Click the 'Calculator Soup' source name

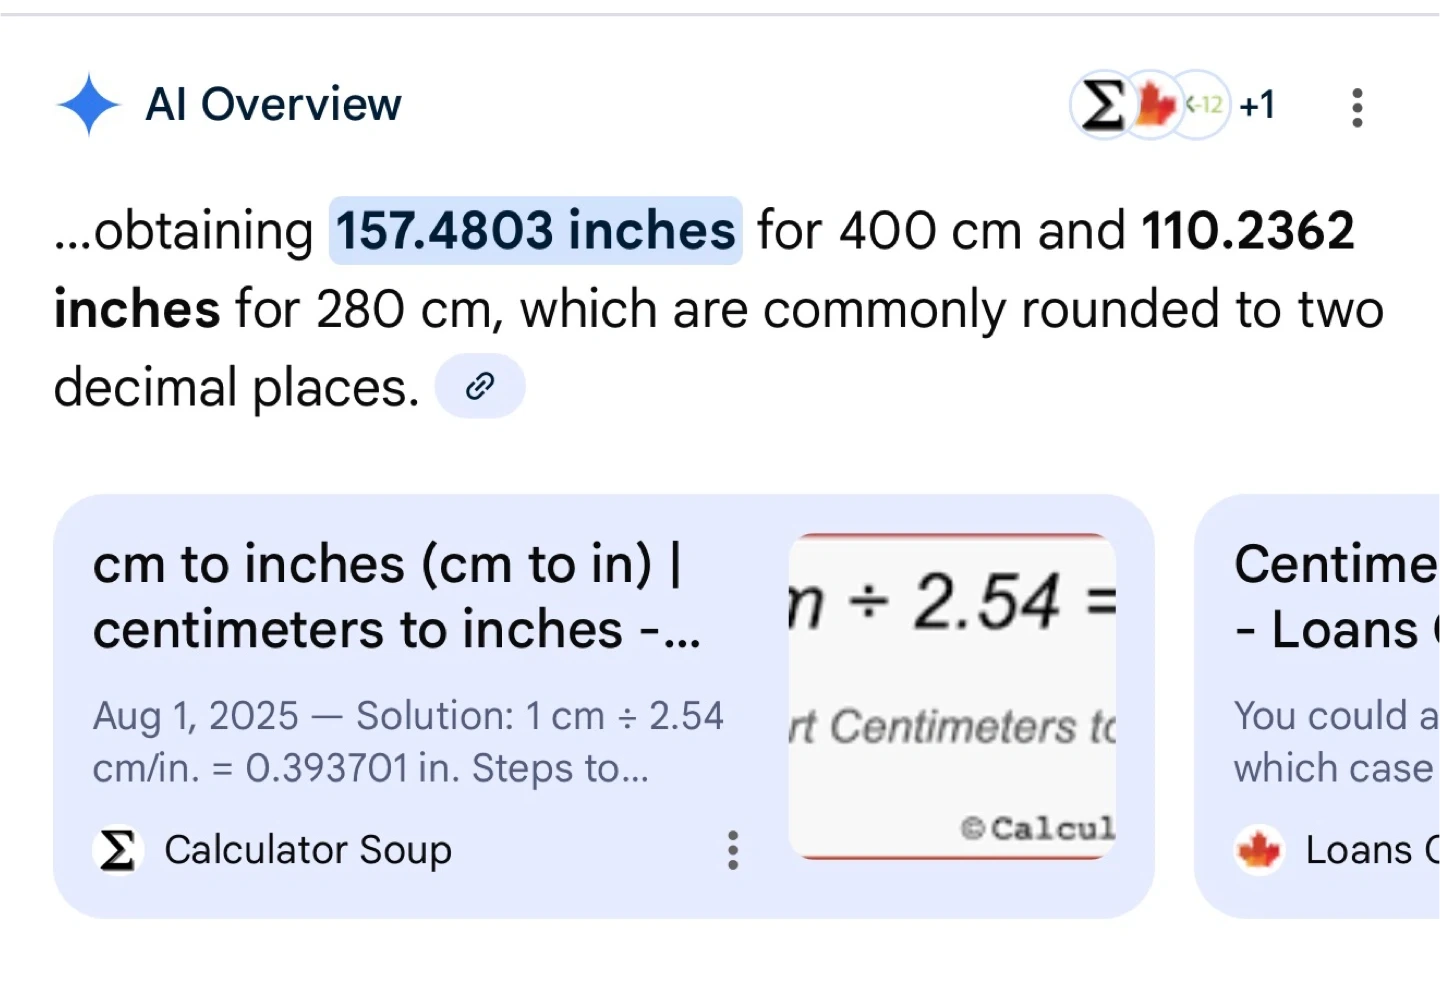point(308,850)
